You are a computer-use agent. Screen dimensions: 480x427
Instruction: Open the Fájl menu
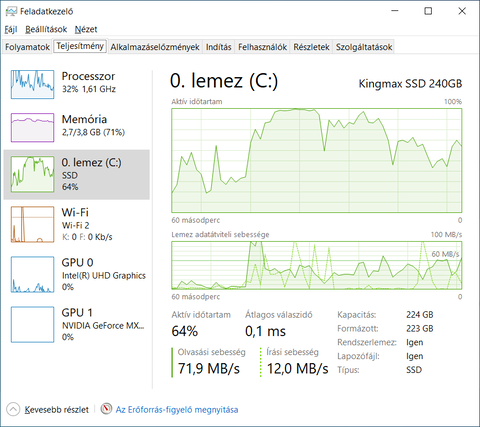[x=11, y=29]
